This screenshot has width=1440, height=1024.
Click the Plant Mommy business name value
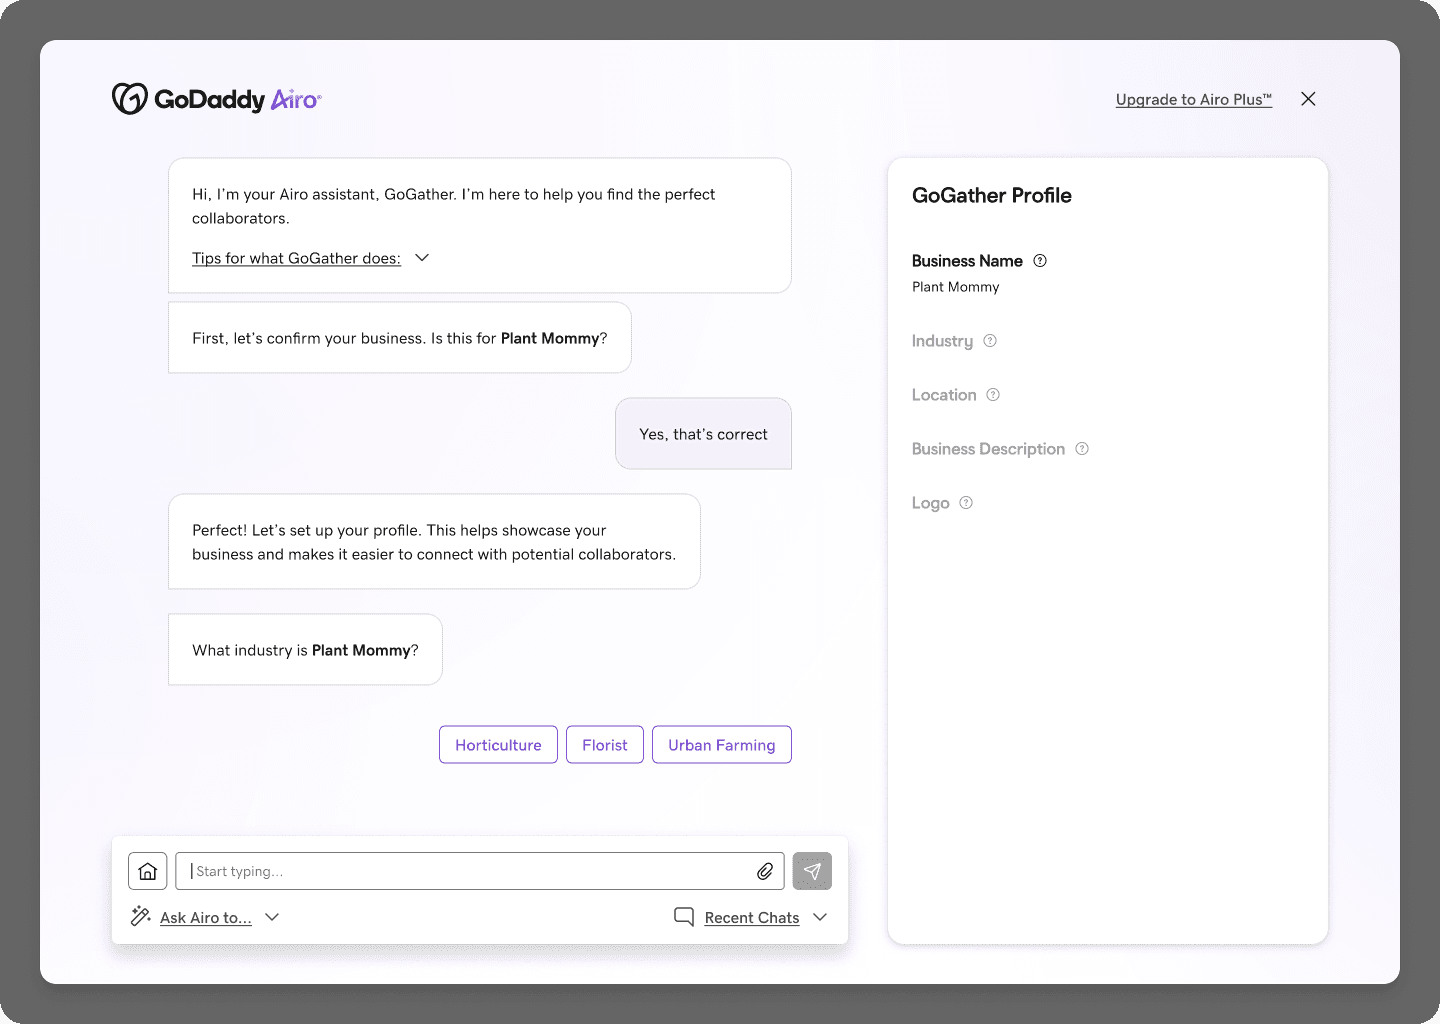click(955, 287)
